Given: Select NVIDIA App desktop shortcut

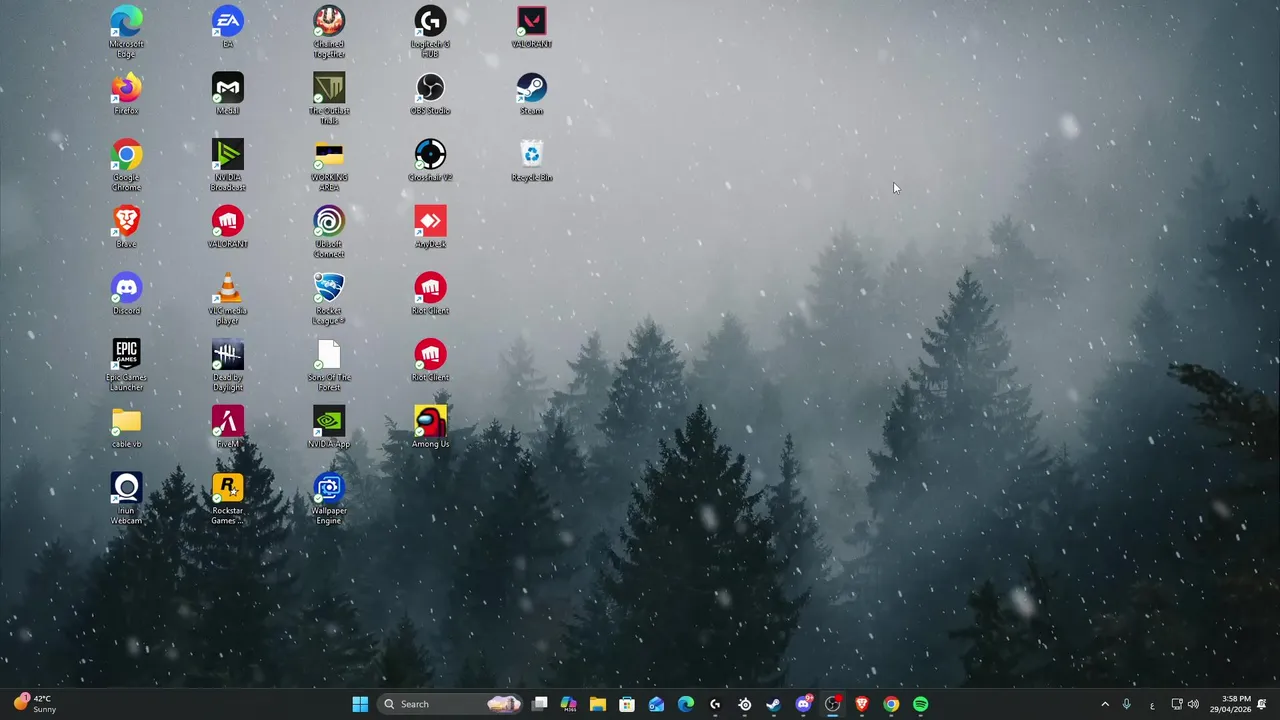Looking at the screenshot, I should coord(329,427).
